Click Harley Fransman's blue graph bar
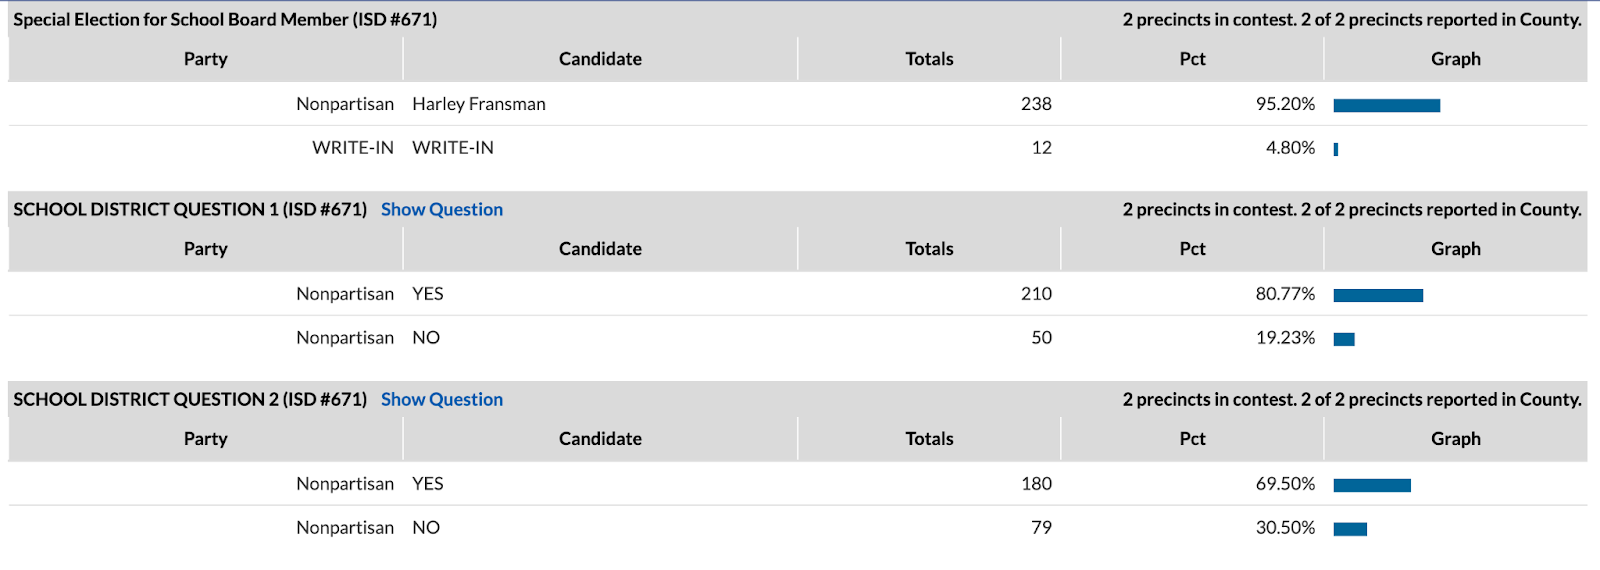The height and width of the screenshot is (570, 1600). pyautogui.click(x=1386, y=105)
